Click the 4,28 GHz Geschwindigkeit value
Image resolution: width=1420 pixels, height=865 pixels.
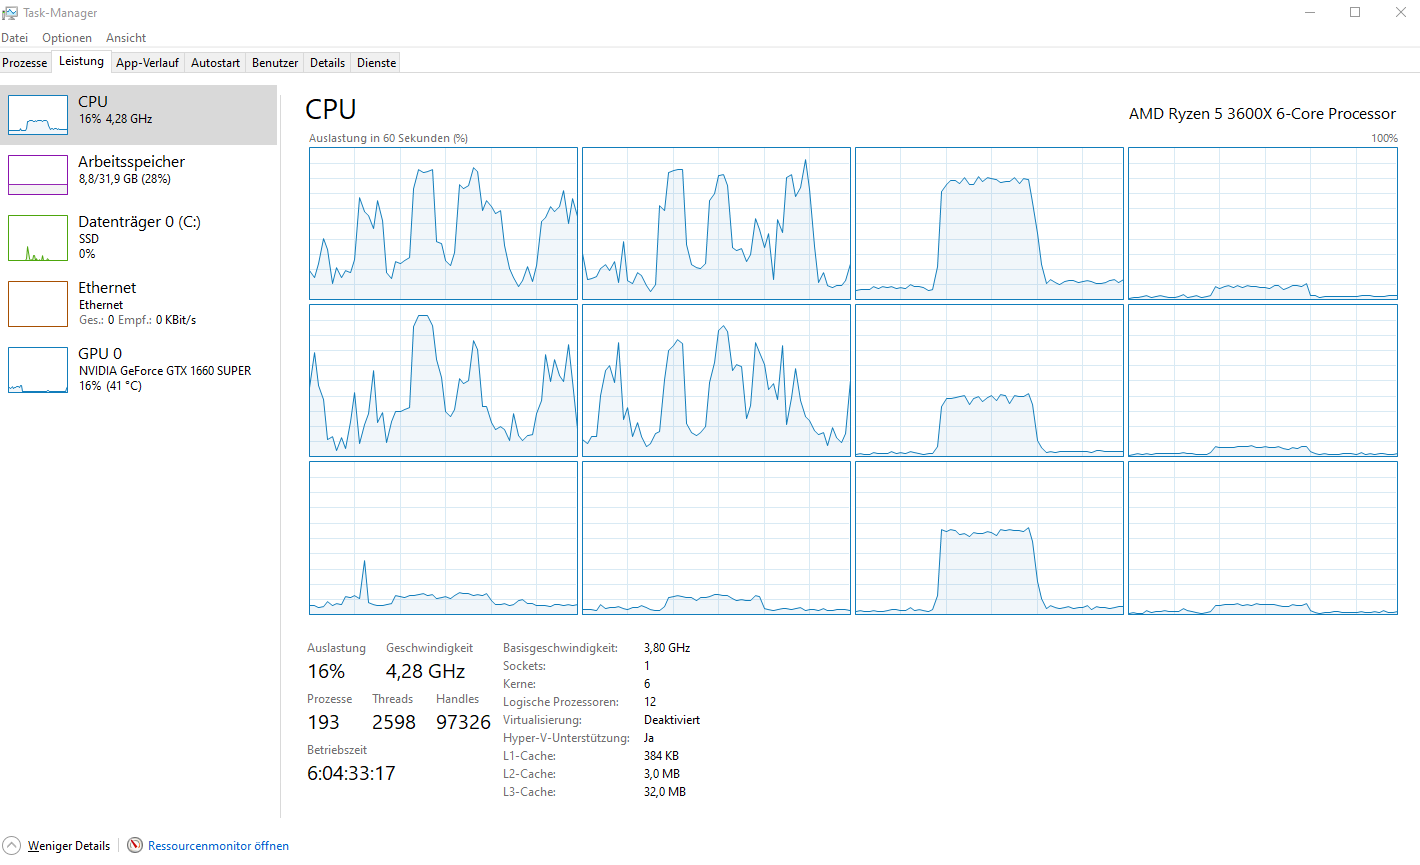tap(425, 672)
